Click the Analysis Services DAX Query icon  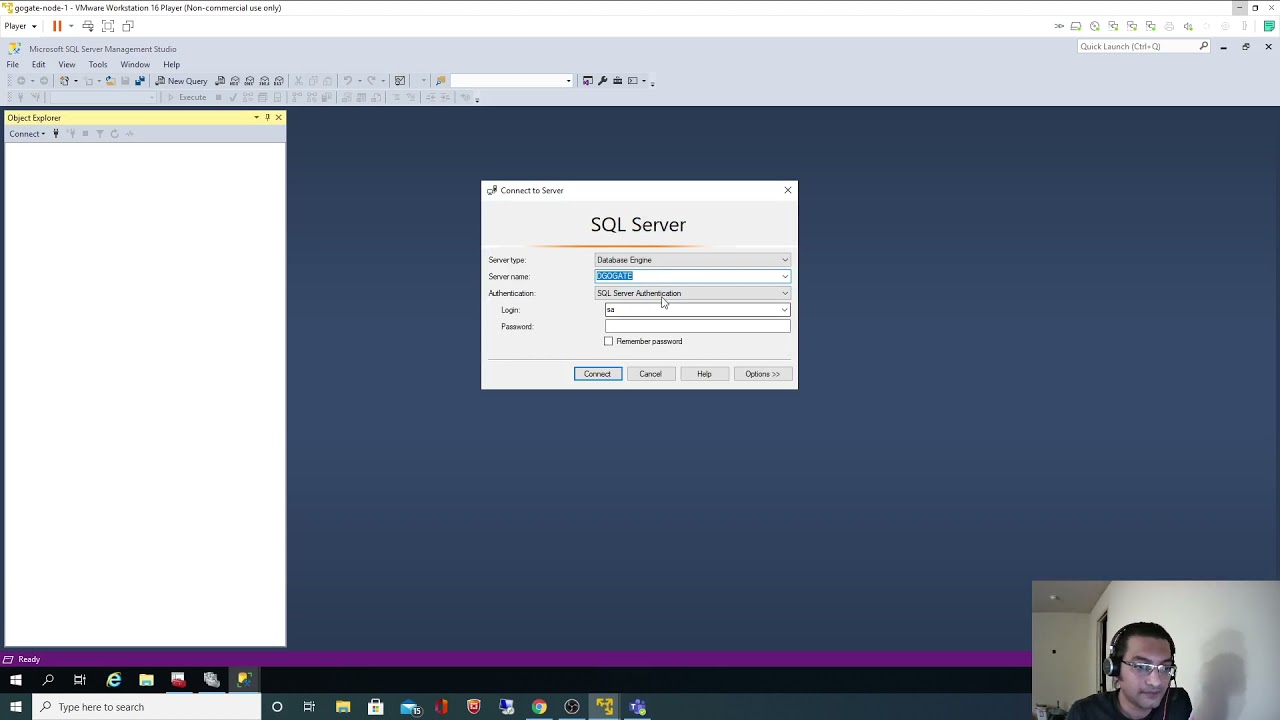click(279, 81)
